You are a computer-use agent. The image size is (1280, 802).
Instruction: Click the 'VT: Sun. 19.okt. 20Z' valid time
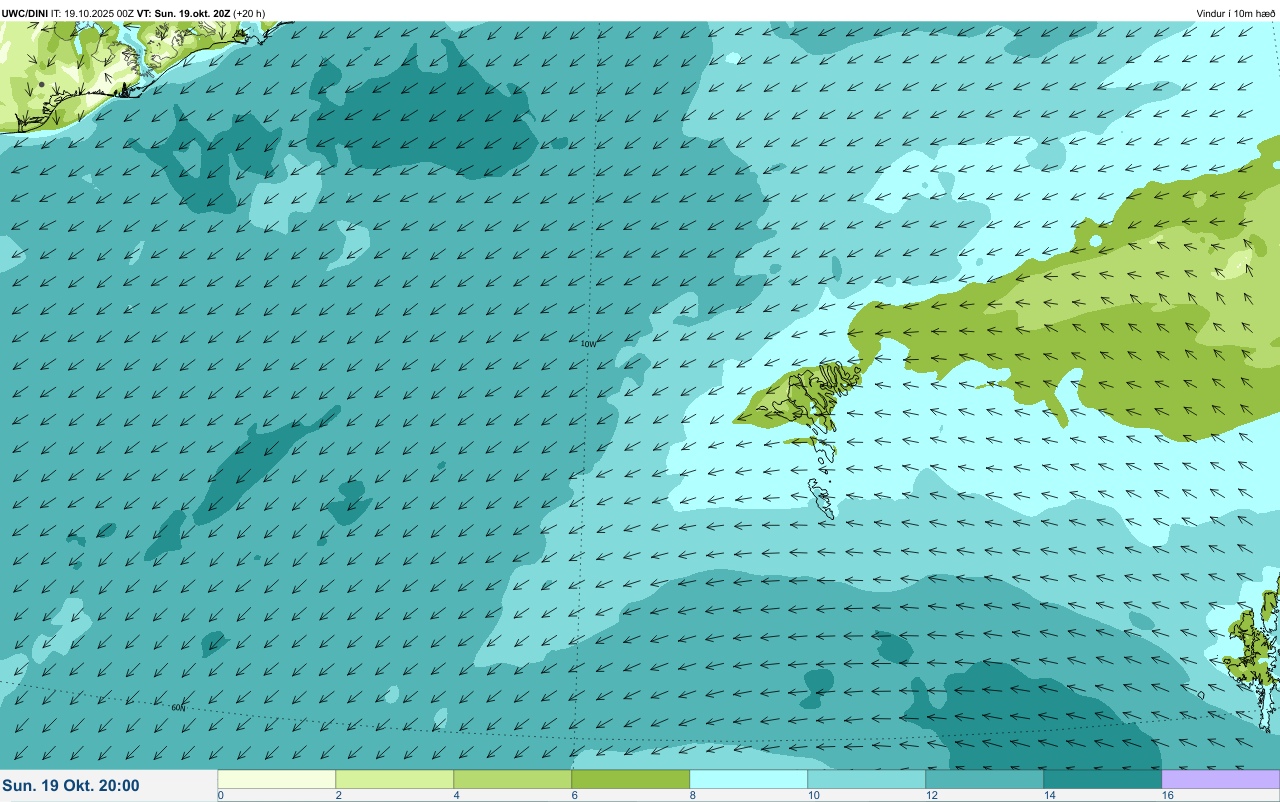click(x=183, y=14)
